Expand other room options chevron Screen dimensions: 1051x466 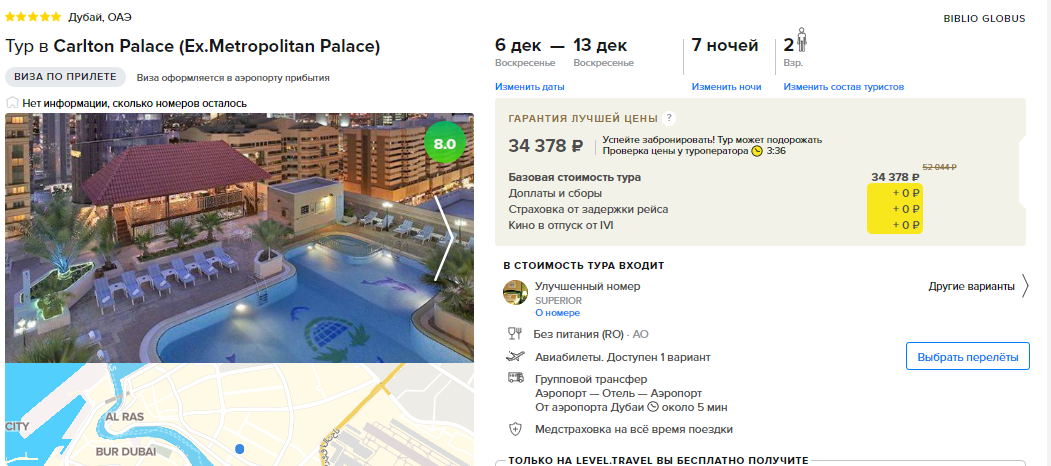coord(1025,286)
